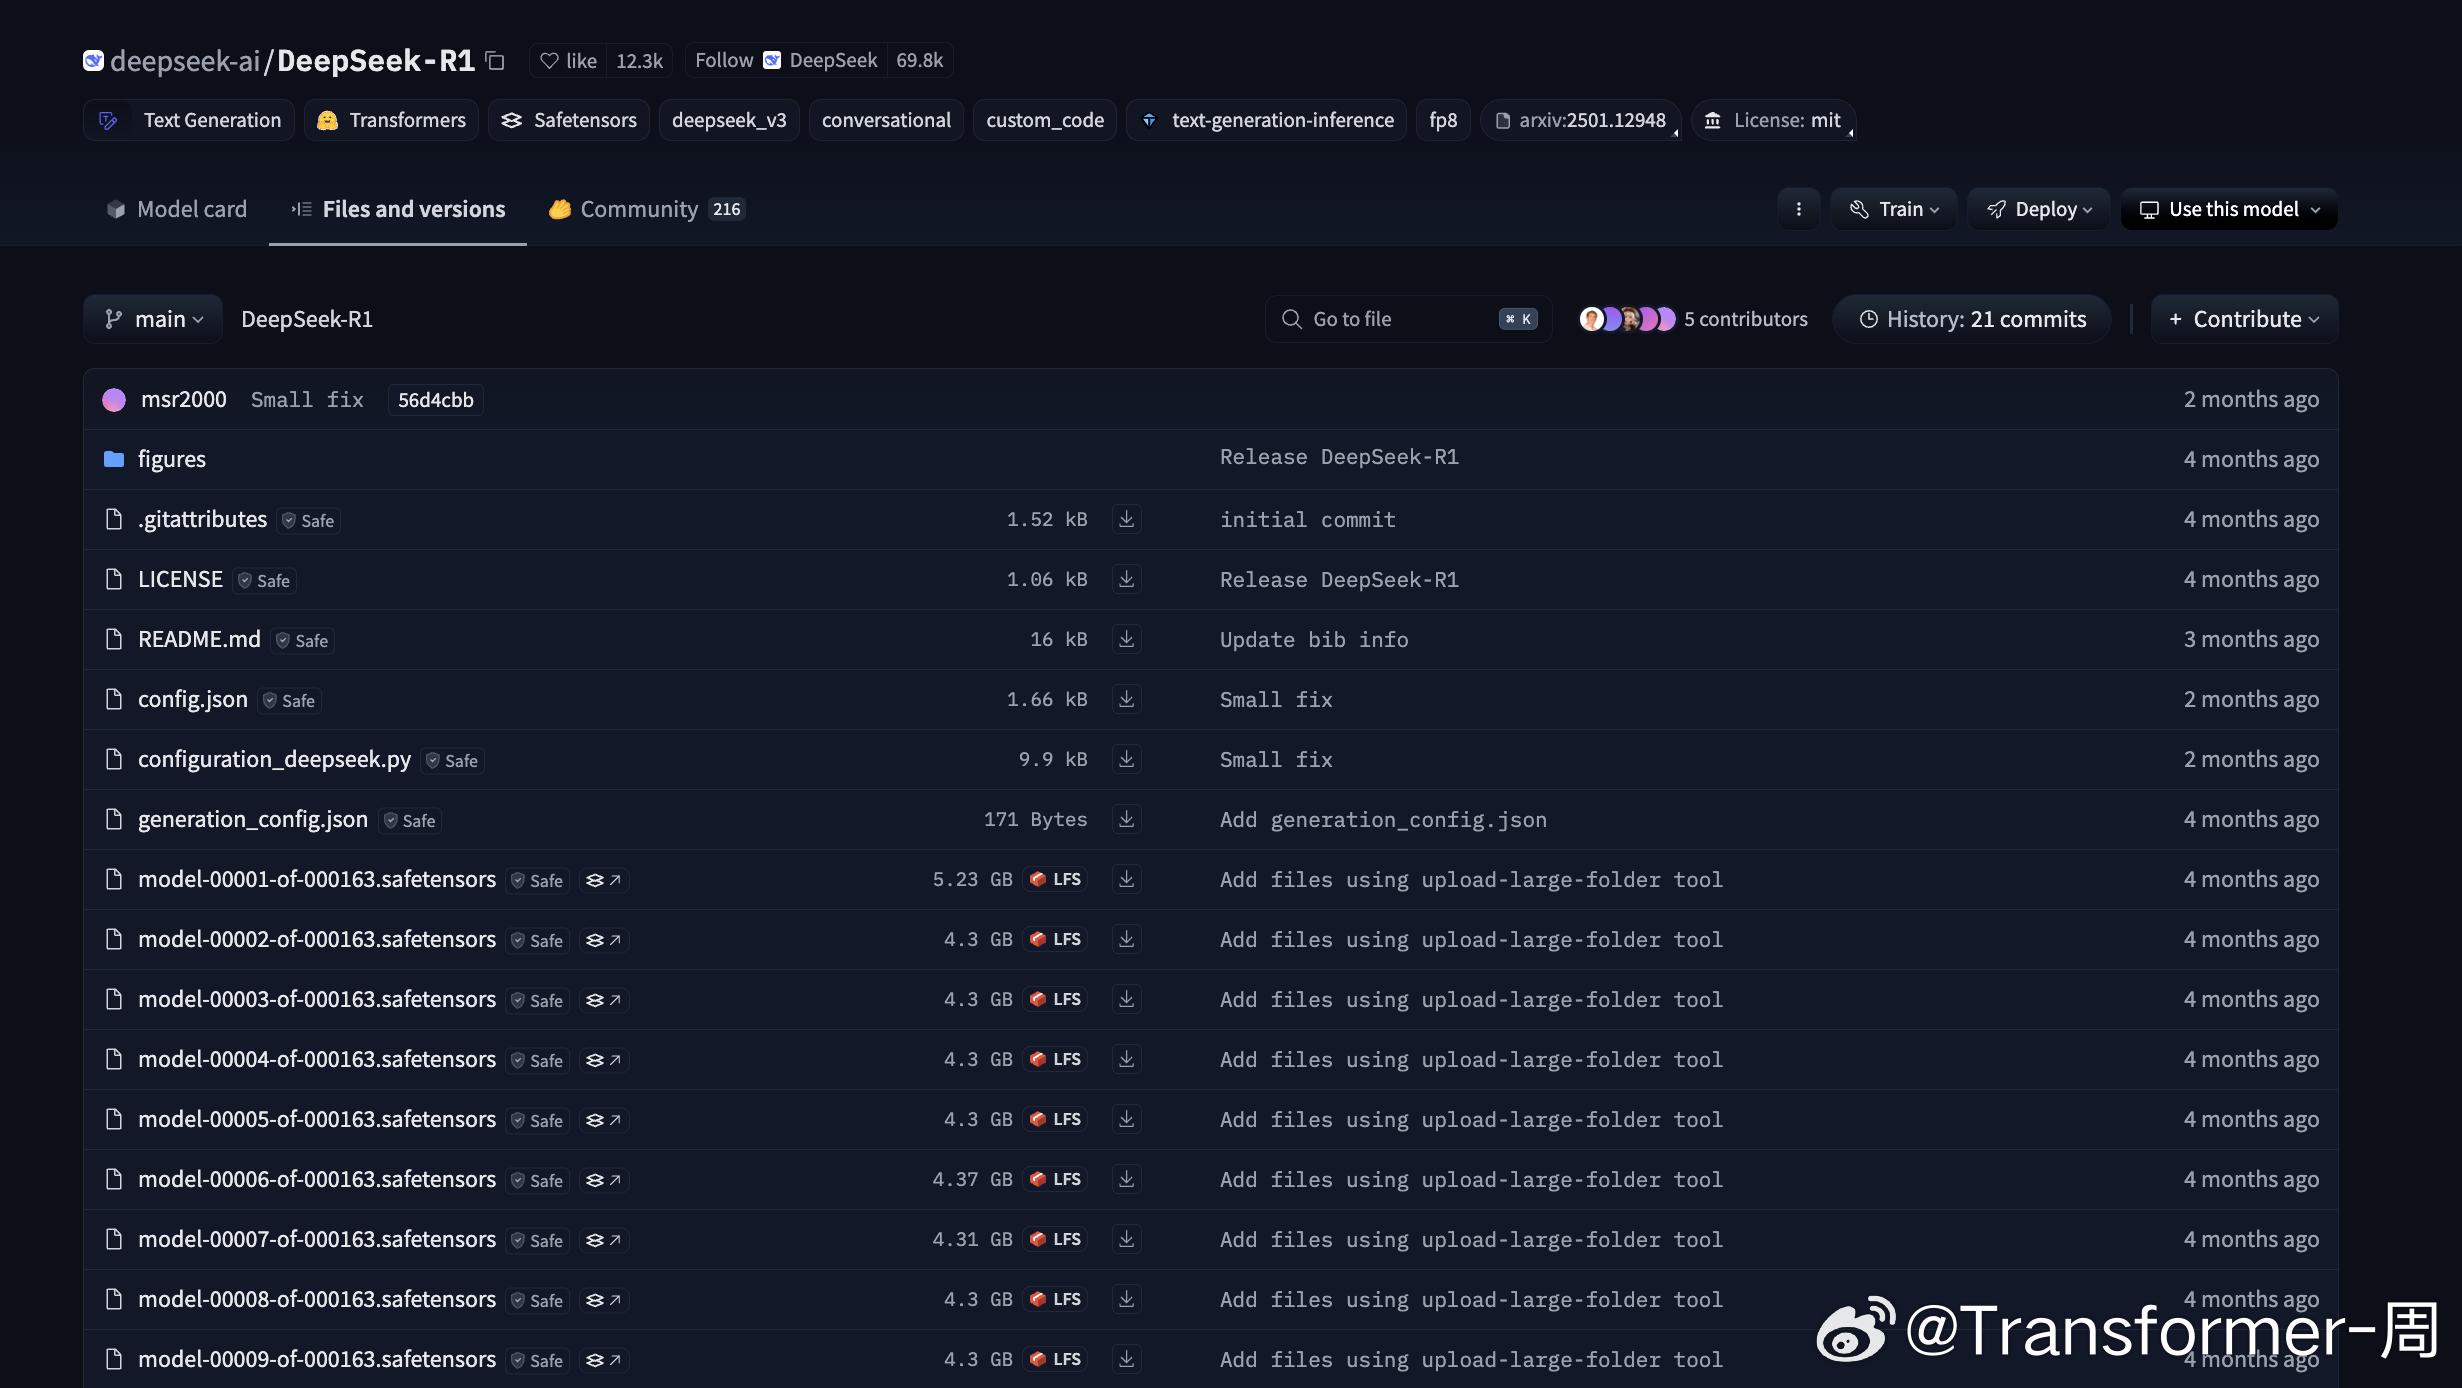Image resolution: width=2462 pixels, height=1388 pixels.
Task: Open the README.md file
Action: pyautogui.click(x=199, y=639)
